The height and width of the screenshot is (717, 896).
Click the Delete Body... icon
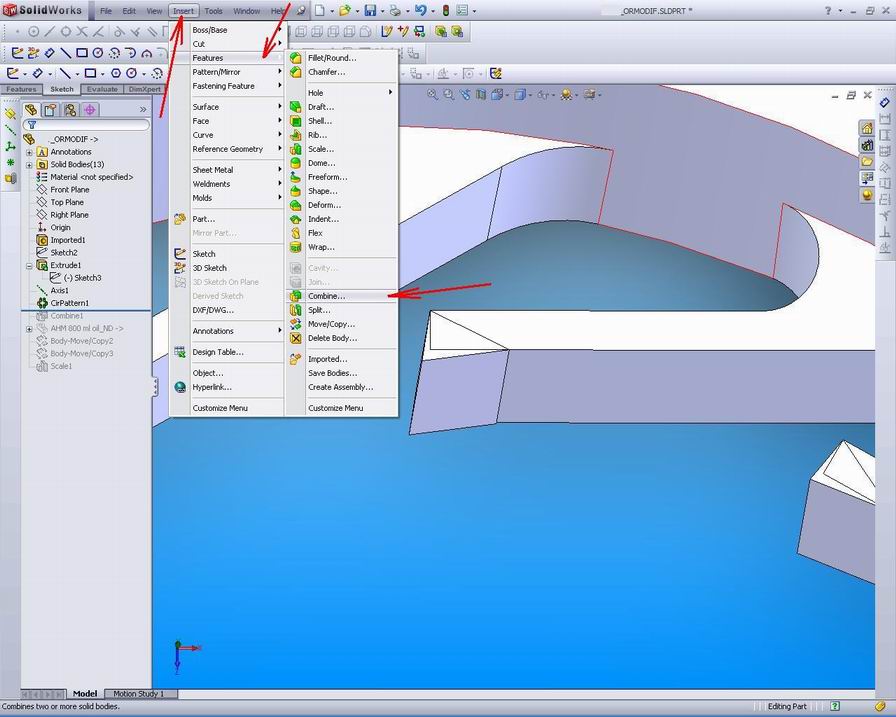pyautogui.click(x=295, y=338)
